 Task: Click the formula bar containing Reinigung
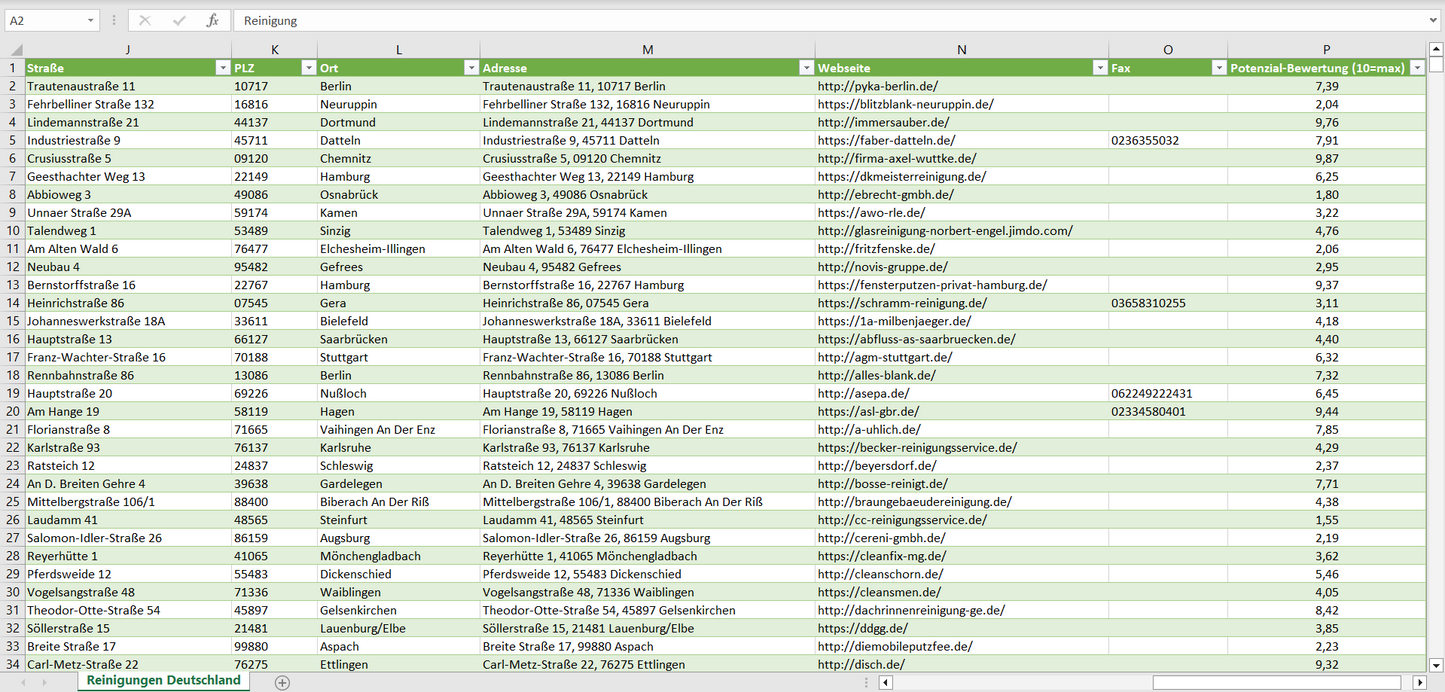coord(800,20)
